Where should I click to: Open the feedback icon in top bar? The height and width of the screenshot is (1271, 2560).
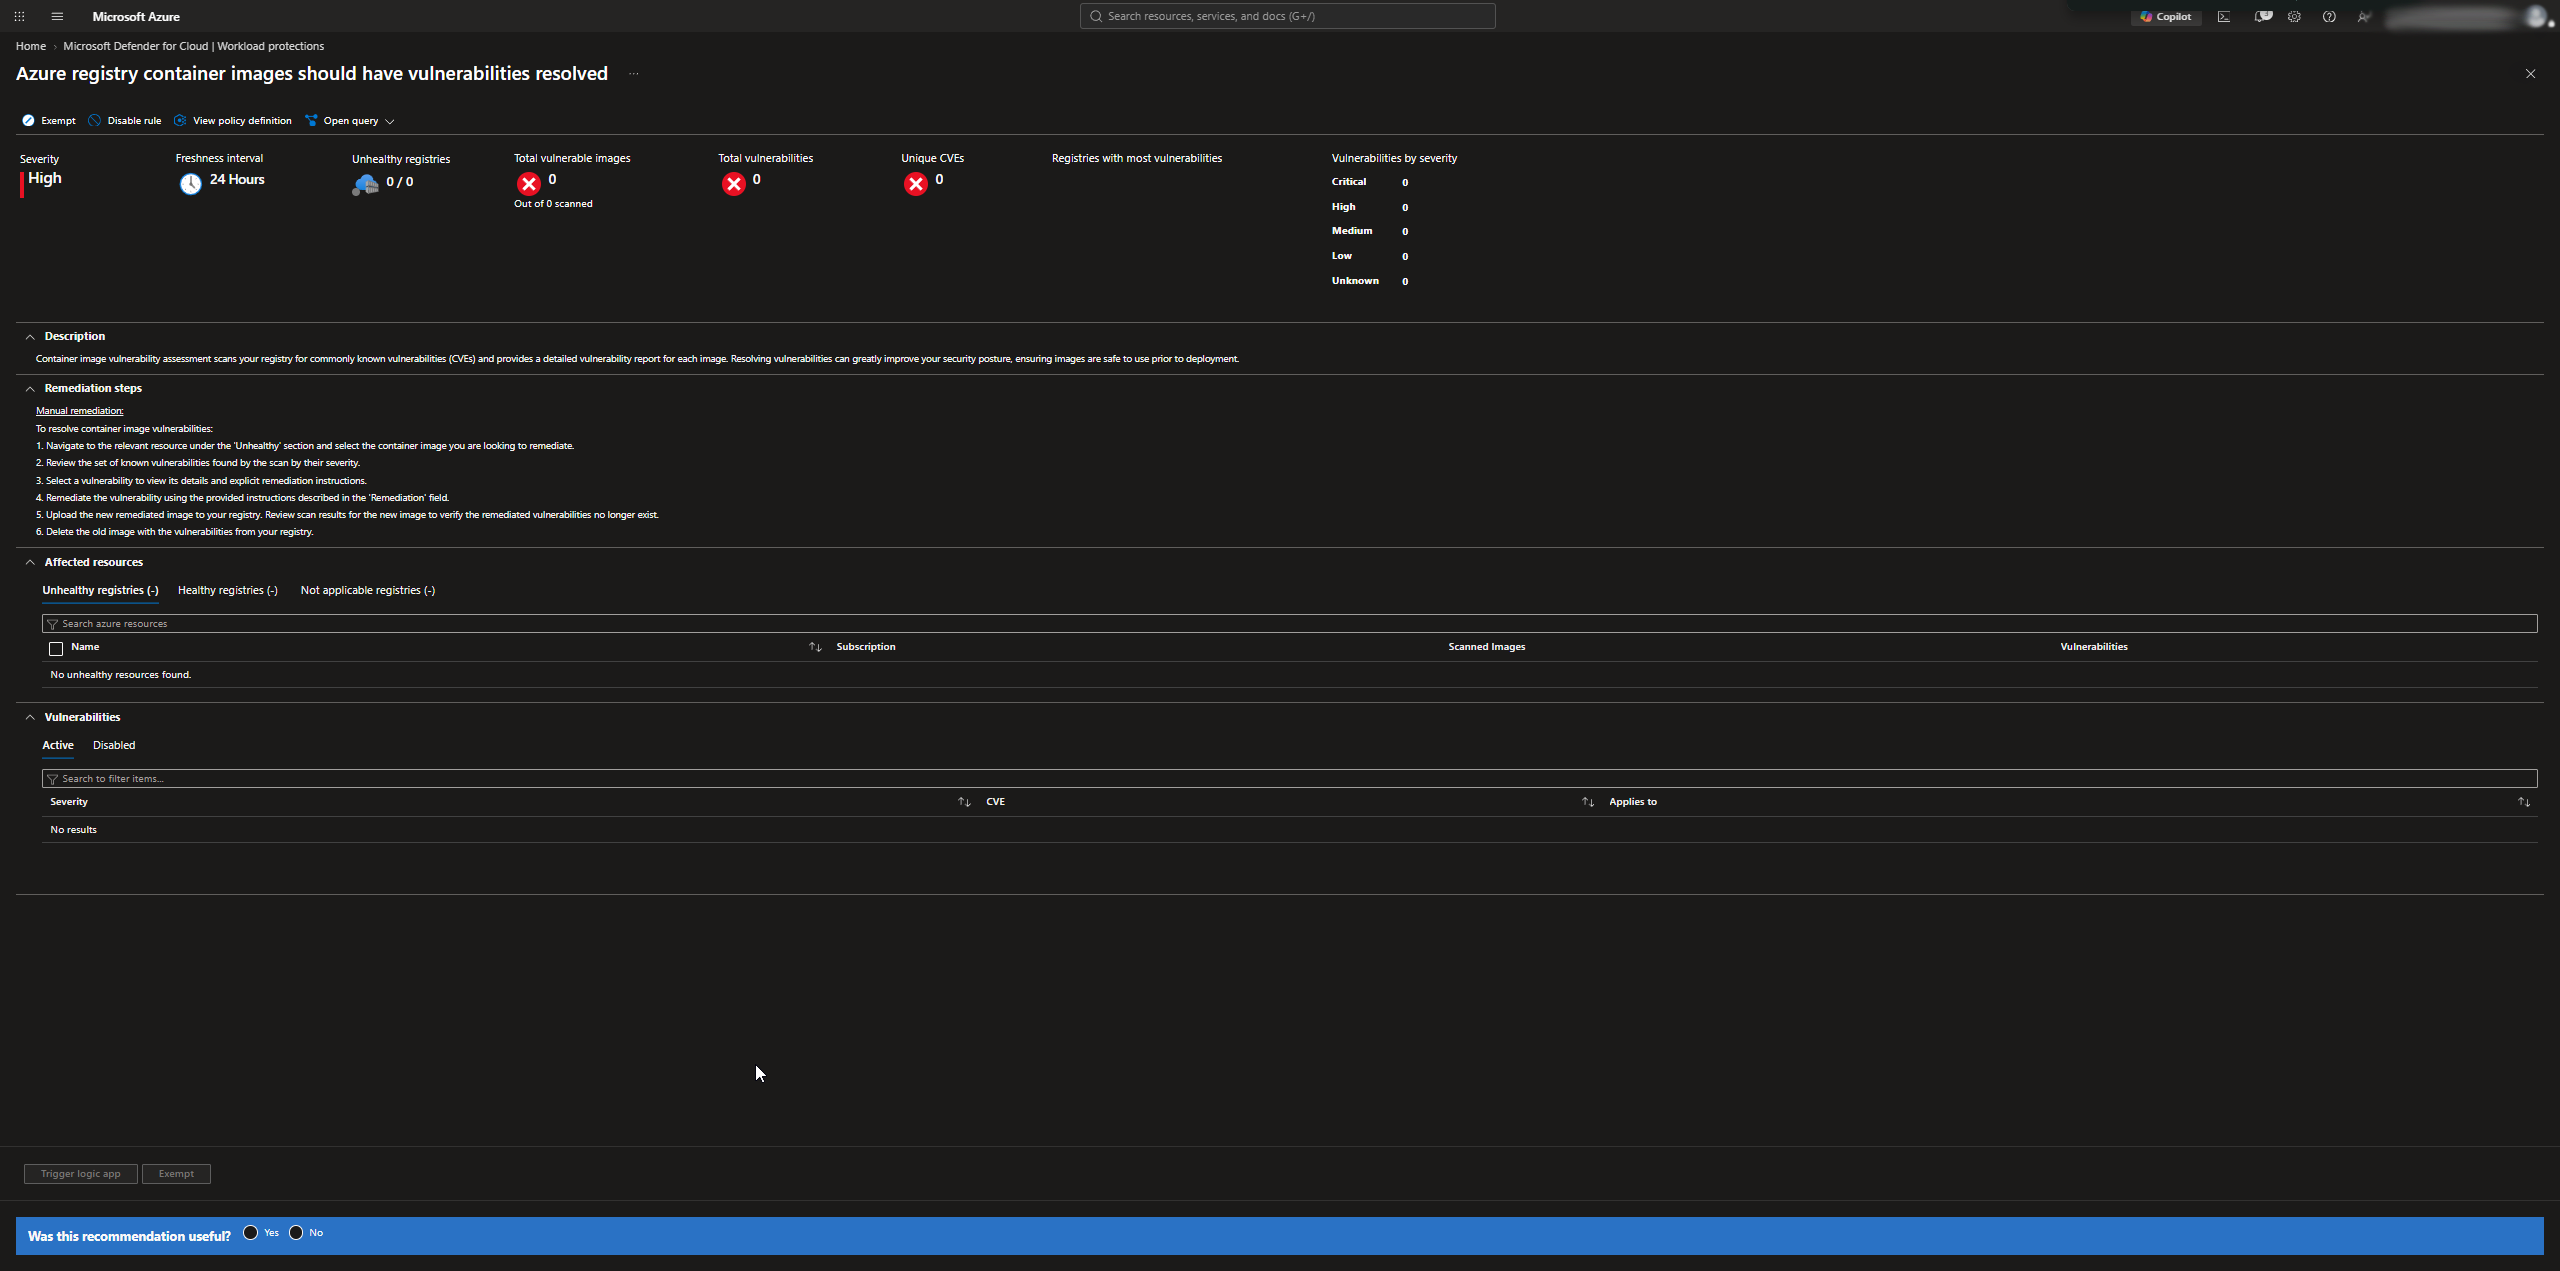(2363, 16)
